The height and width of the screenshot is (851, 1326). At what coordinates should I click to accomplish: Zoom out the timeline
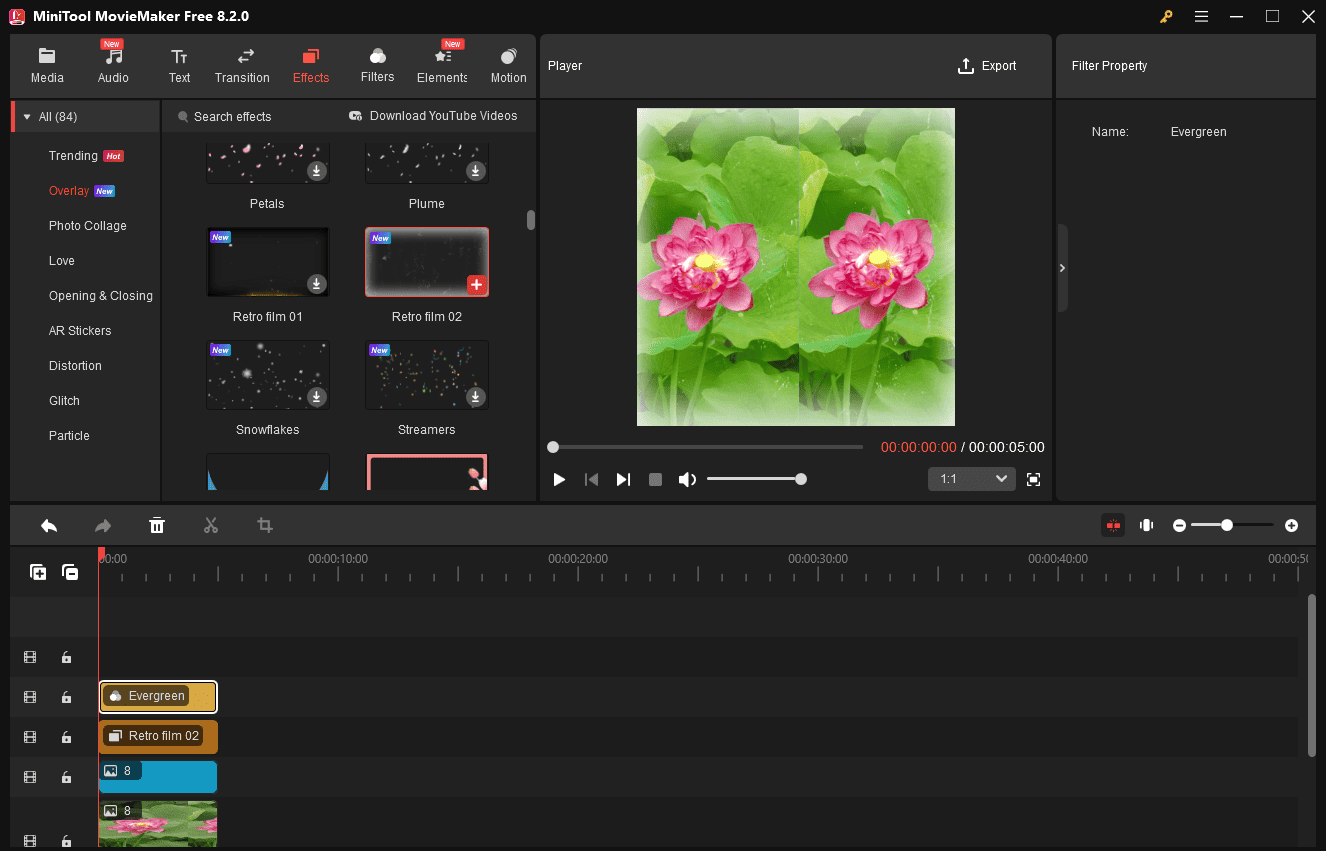(1180, 525)
